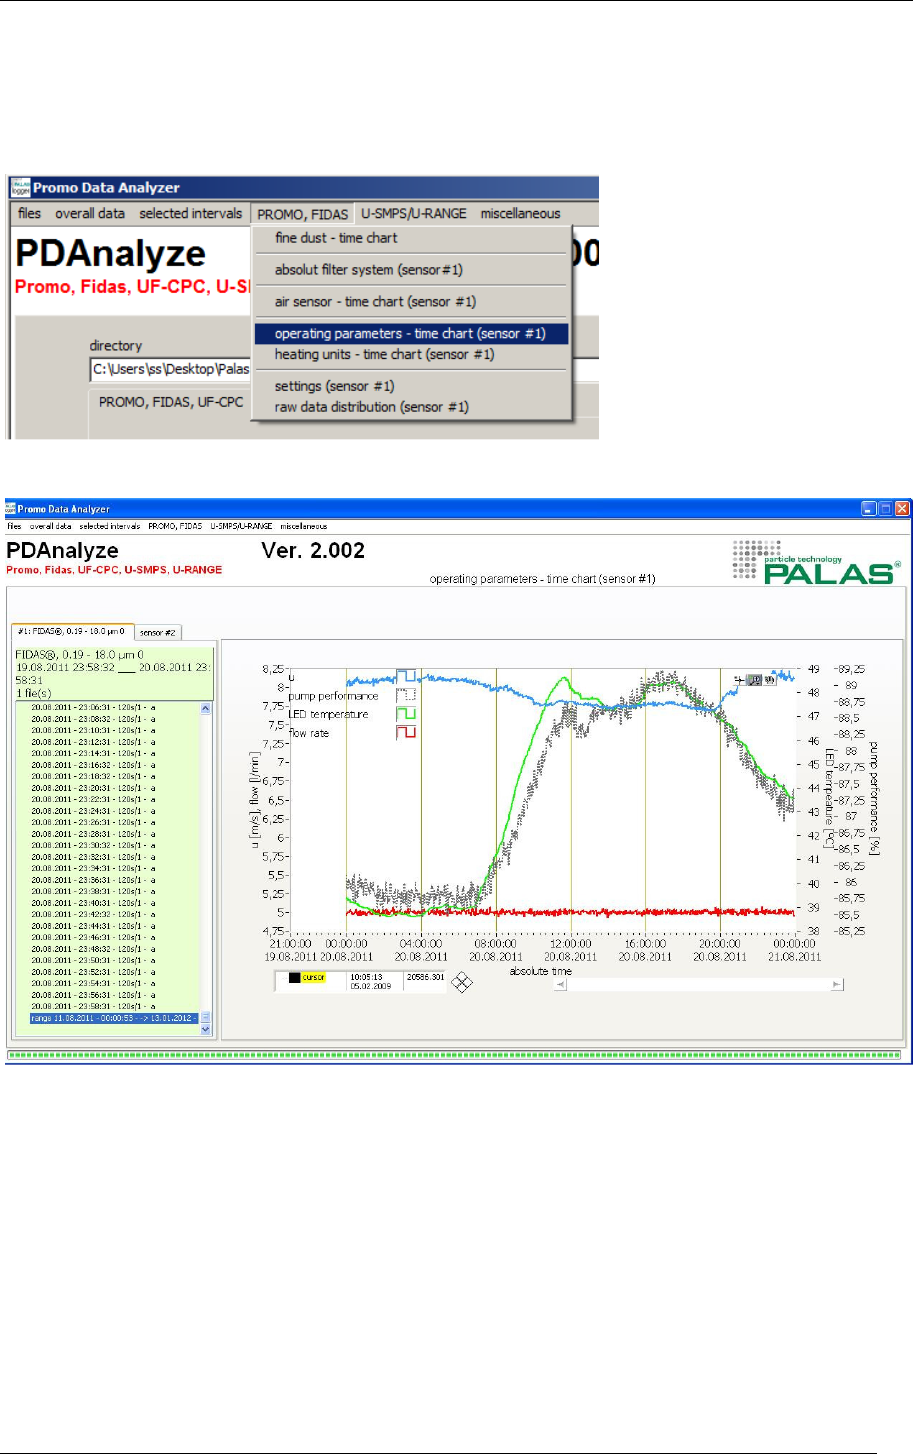The width and height of the screenshot is (913, 1454).
Task: Select the zoom magnifier tool in graph palette
Action: pyautogui.click(x=755, y=680)
